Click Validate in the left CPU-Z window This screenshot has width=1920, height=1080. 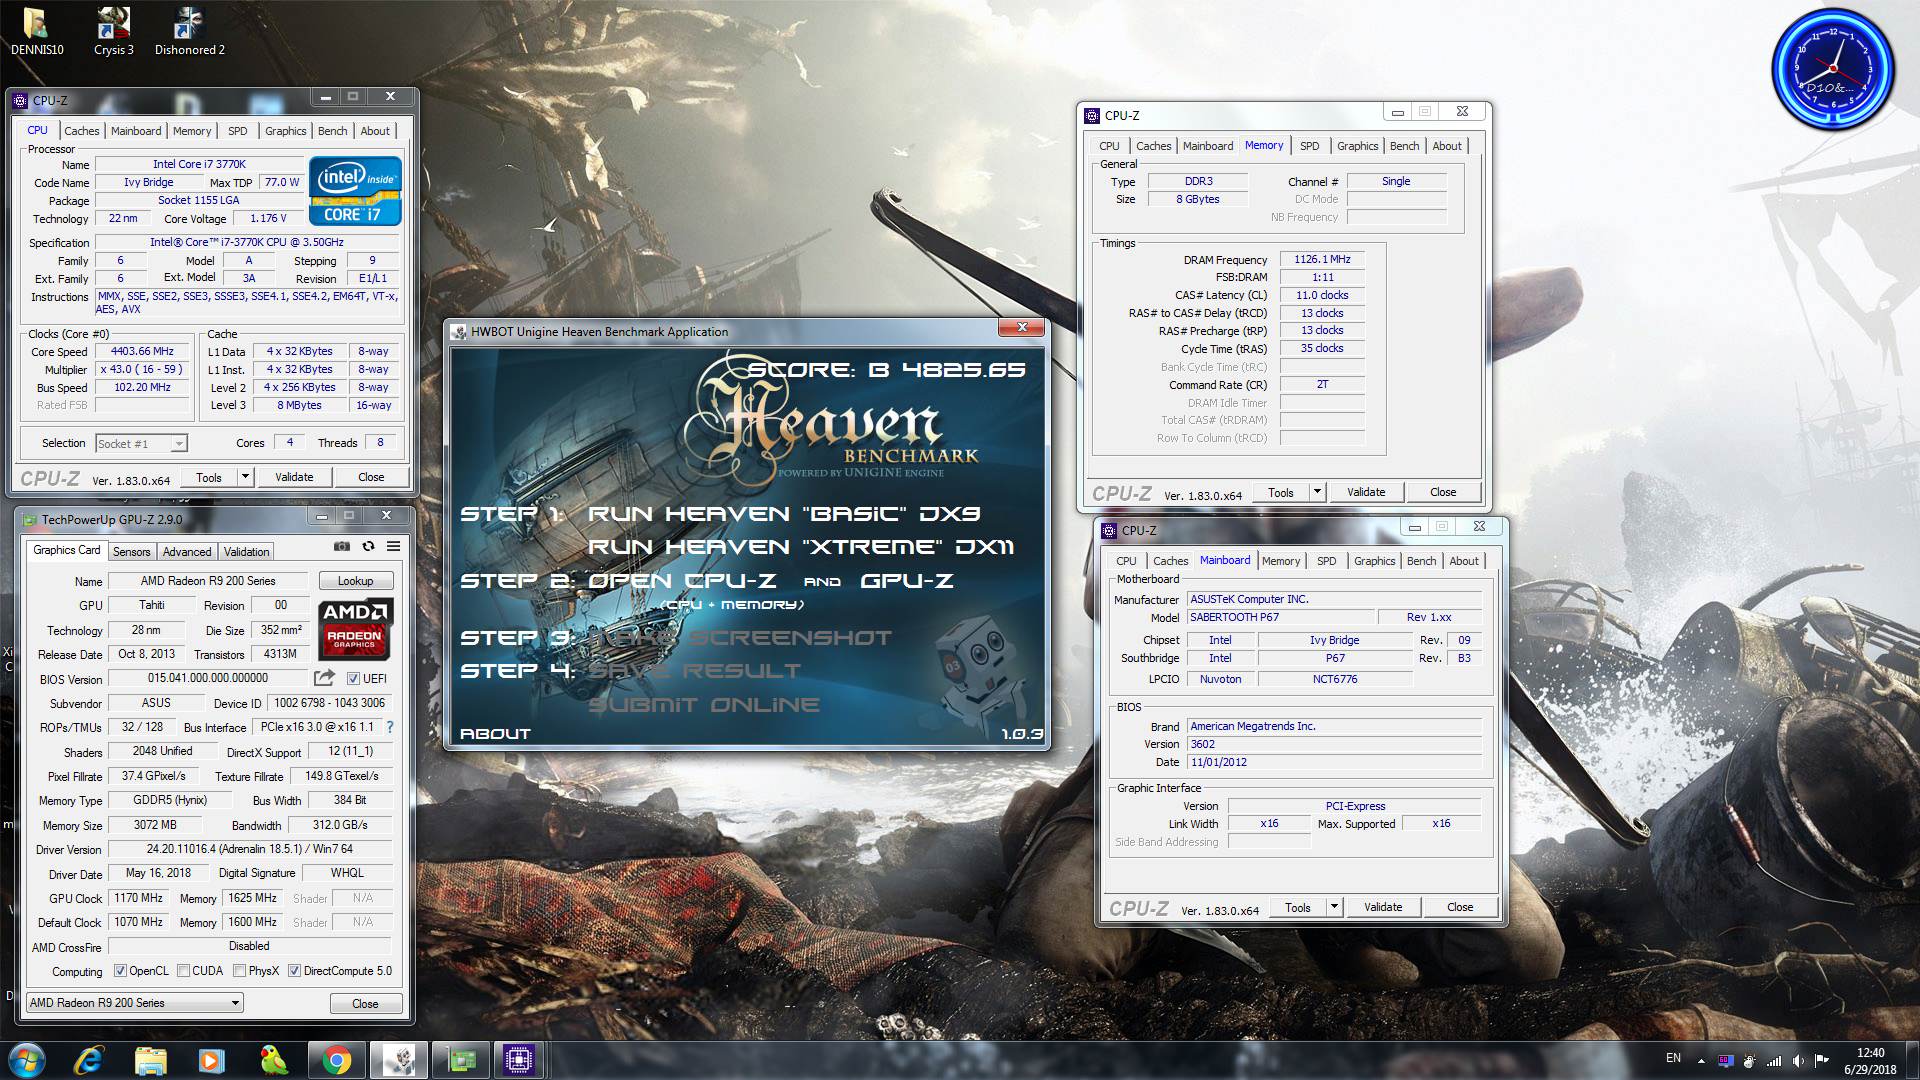(294, 477)
